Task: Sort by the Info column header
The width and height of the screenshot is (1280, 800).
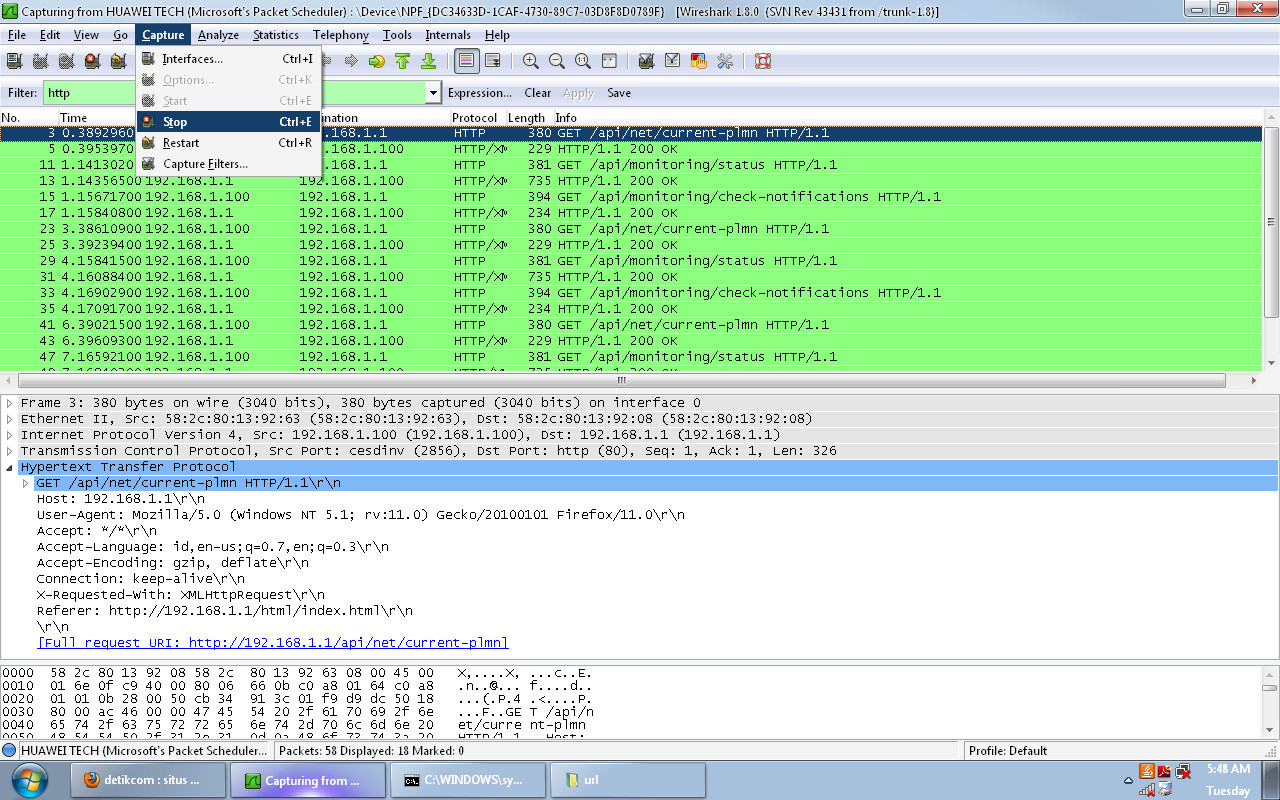Action: pos(566,118)
